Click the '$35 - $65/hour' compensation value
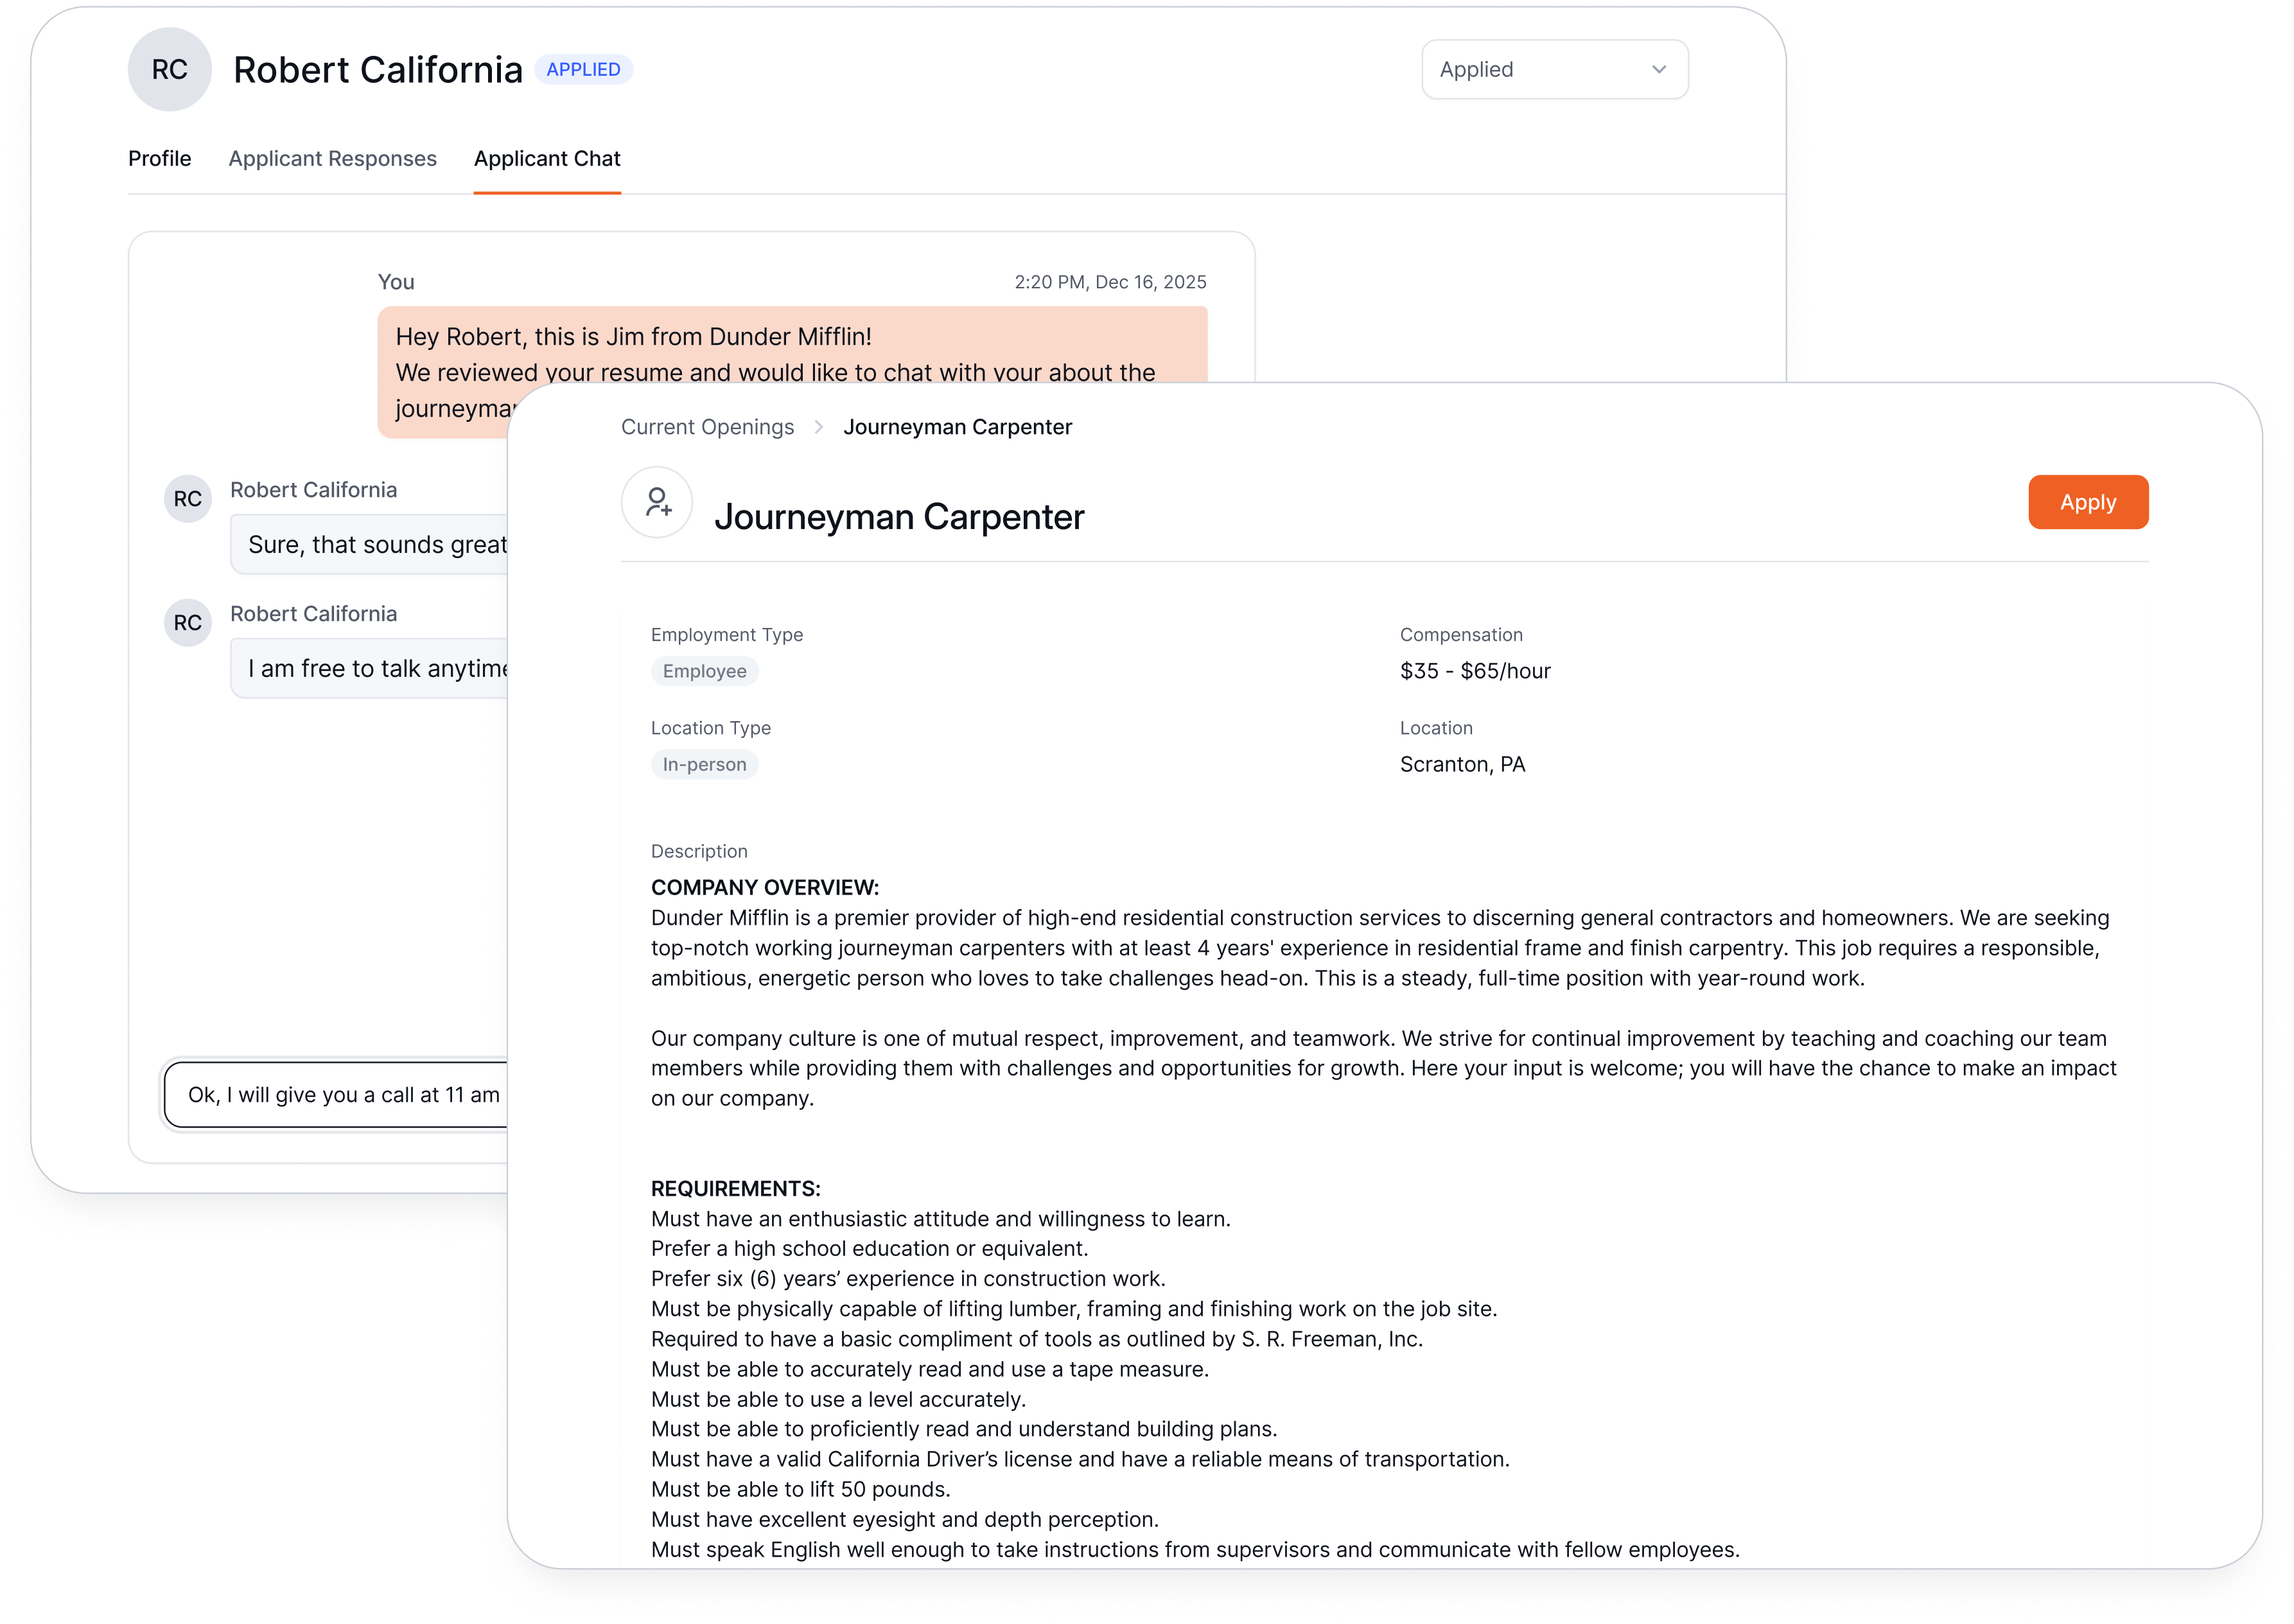The image size is (2294, 1624). coord(1475,671)
